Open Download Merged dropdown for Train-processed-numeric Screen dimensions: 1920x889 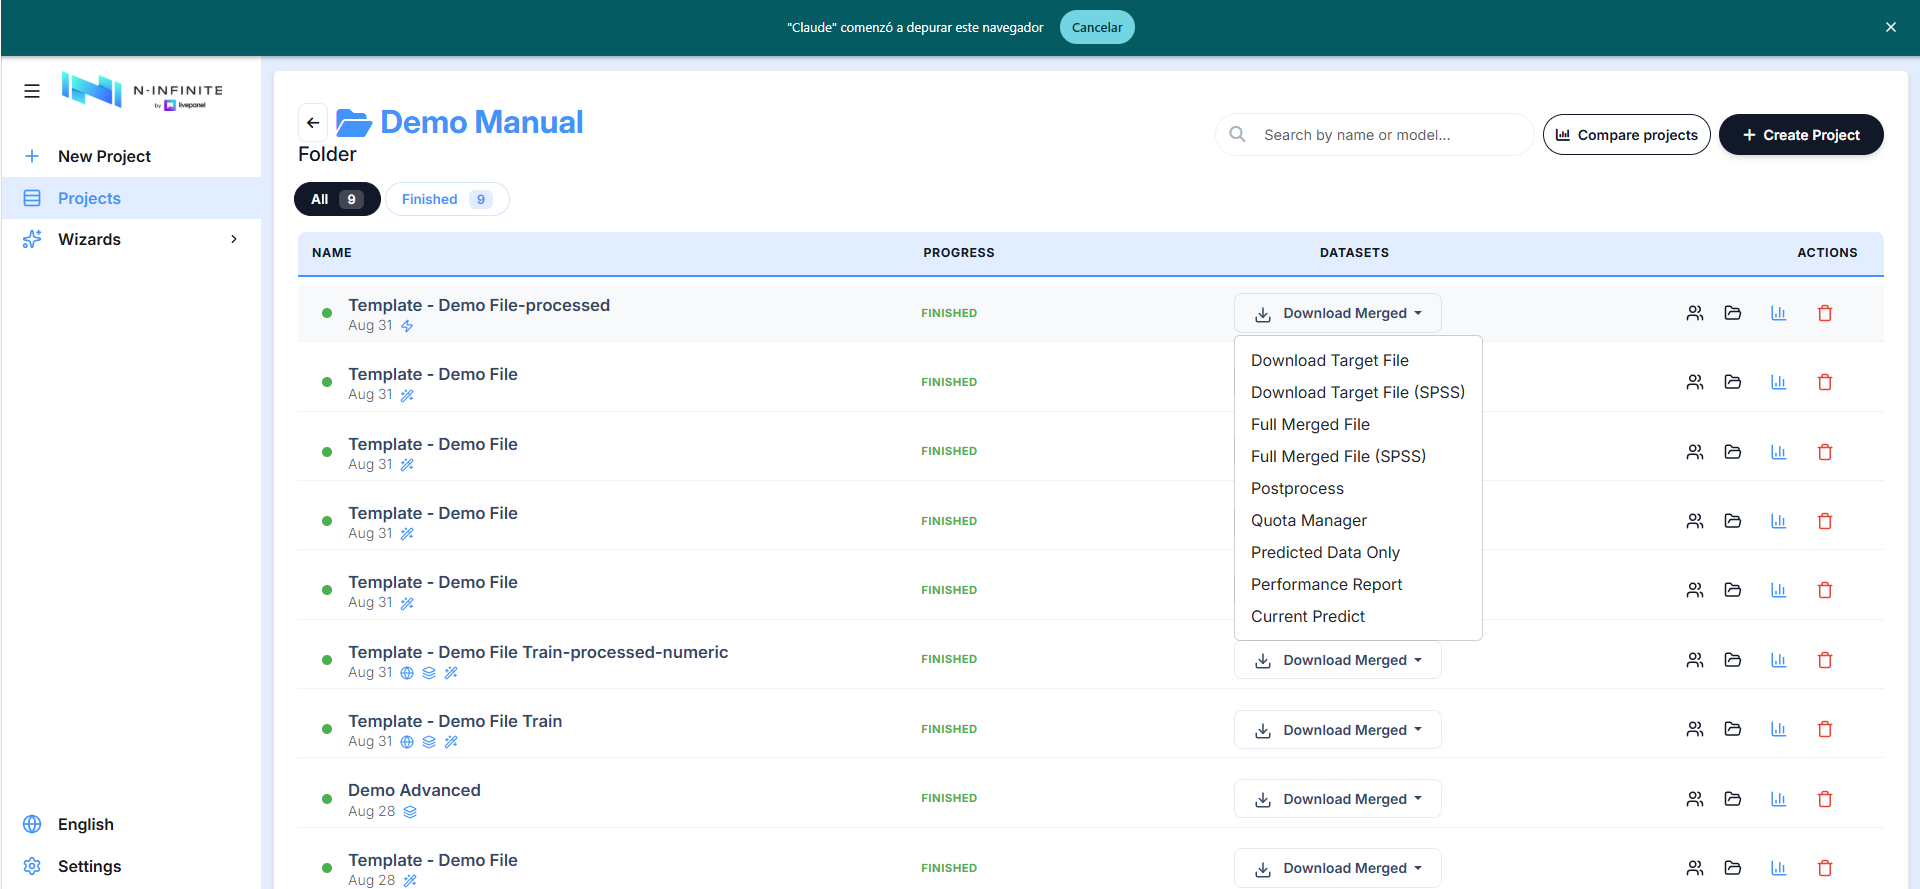(x=1338, y=660)
